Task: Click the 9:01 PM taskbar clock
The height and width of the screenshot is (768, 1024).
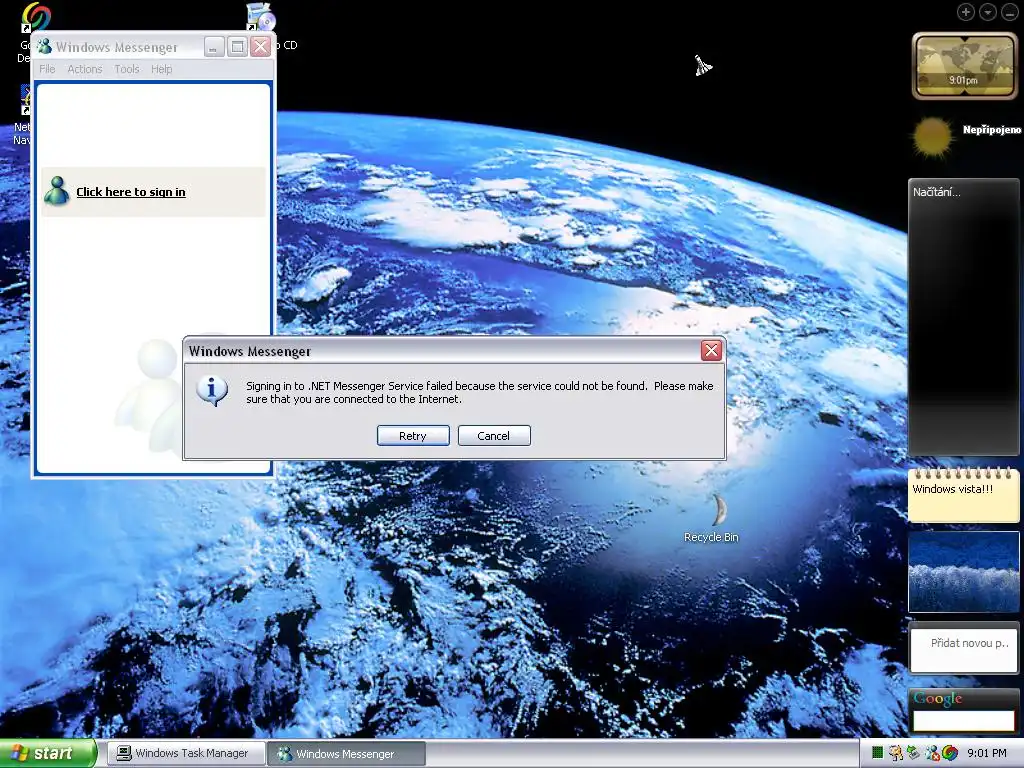Action: (987, 753)
